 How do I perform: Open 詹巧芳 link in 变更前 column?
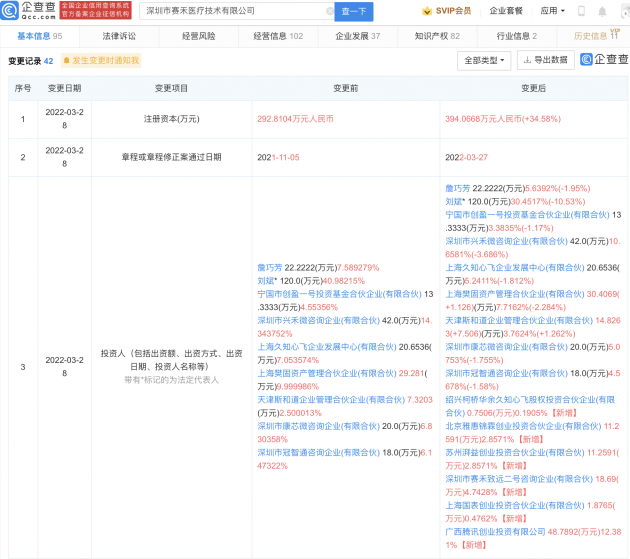(x=269, y=268)
